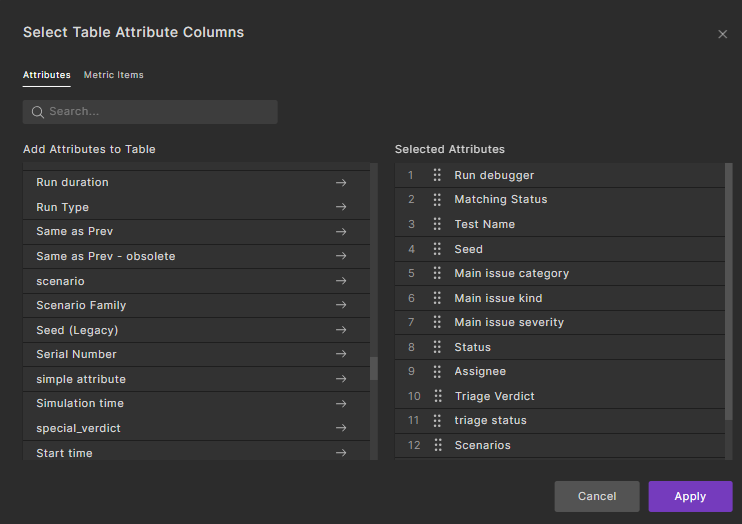The image size is (742, 524).
Task: Click the drag handle for Assignee row
Action: tap(437, 371)
